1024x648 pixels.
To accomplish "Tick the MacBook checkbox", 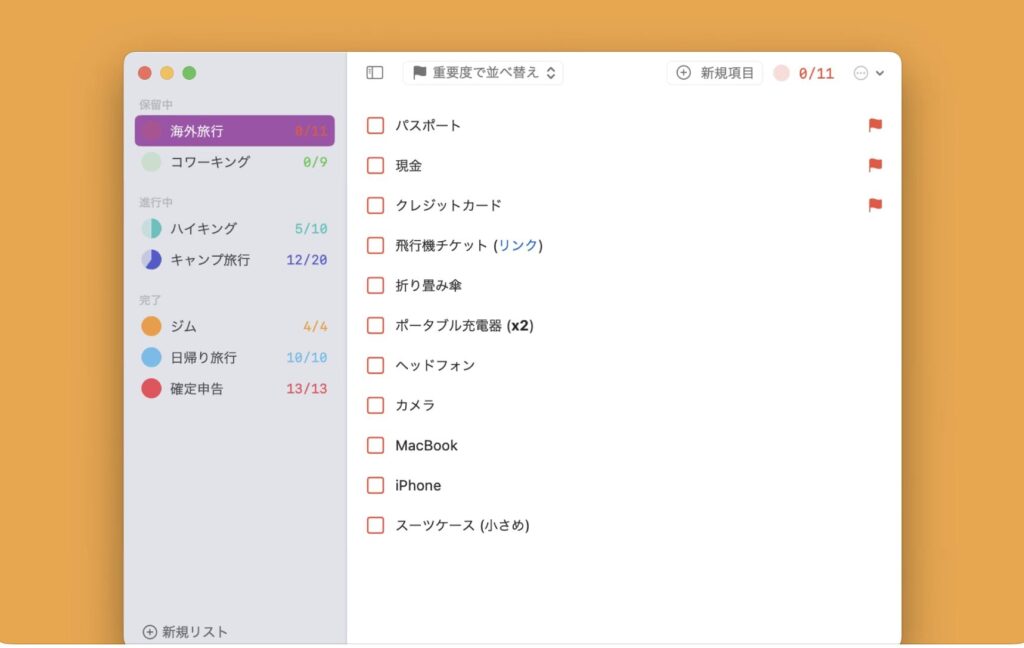I will point(375,445).
